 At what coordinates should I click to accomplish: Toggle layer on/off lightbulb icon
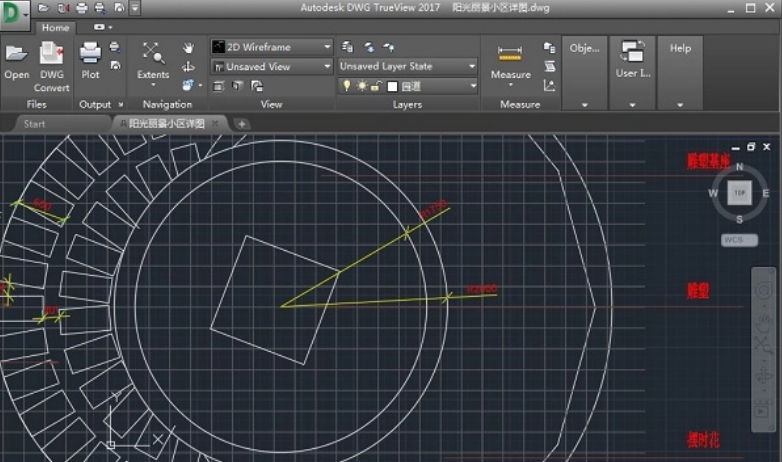pos(347,86)
